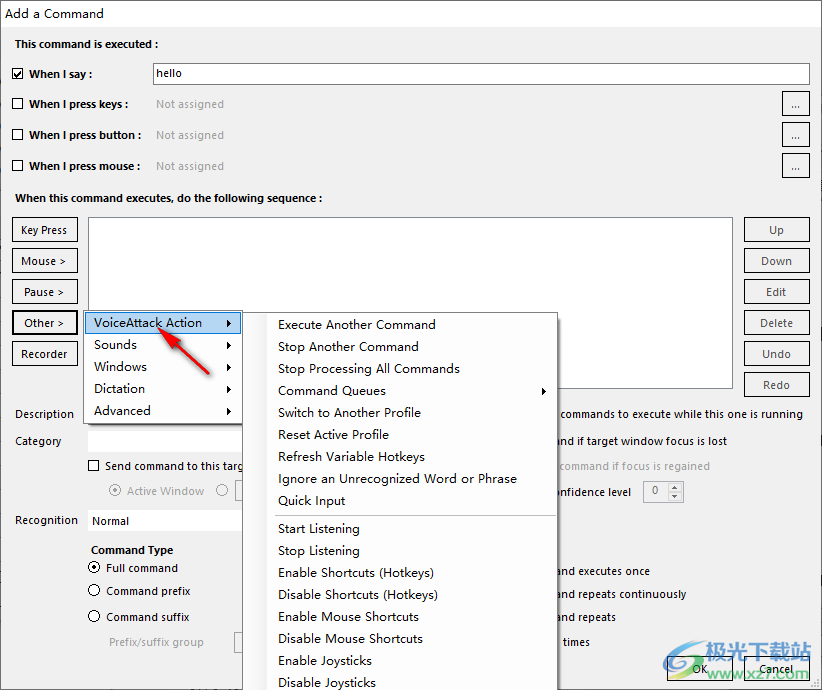Tick Send command to this target checkbox
Image resolution: width=822 pixels, height=690 pixels.
click(x=93, y=466)
